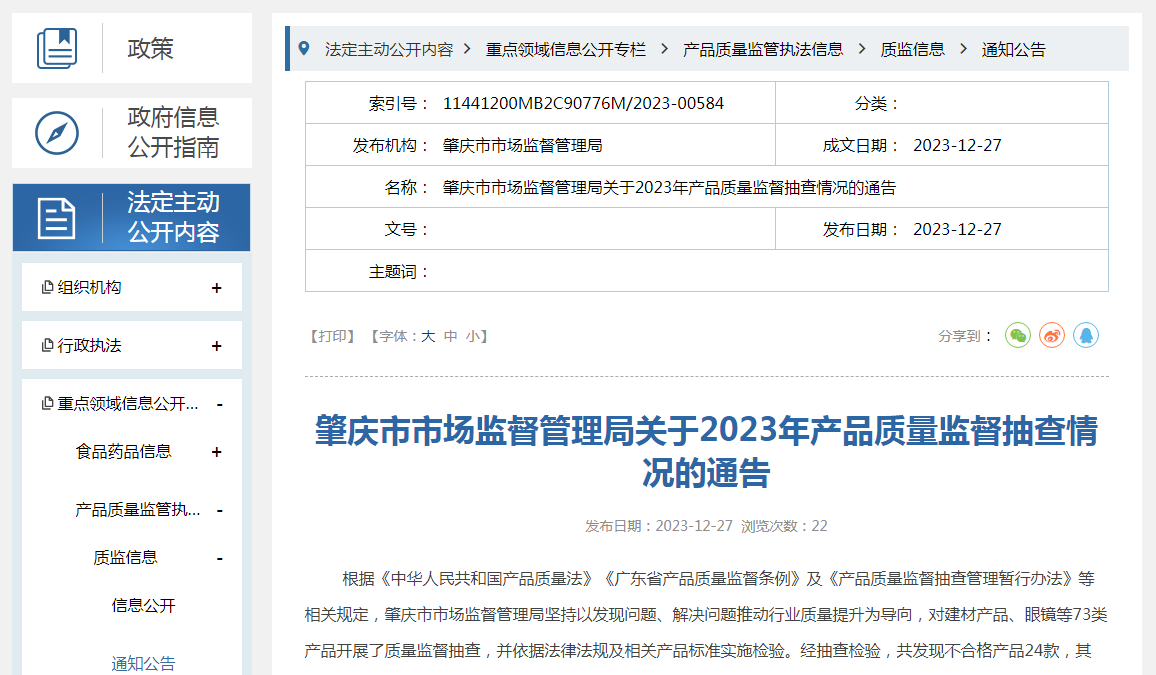The height and width of the screenshot is (675, 1156).
Task: Open 行政执法 in the sidebar
Action: [89, 346]
